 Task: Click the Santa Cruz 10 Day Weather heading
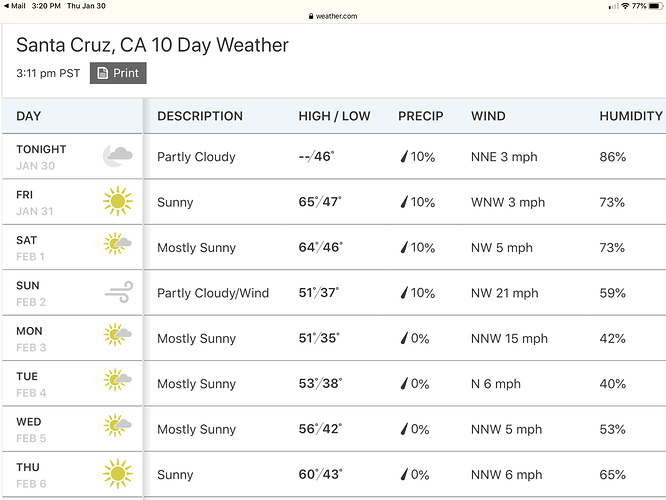tap(152, 46)
